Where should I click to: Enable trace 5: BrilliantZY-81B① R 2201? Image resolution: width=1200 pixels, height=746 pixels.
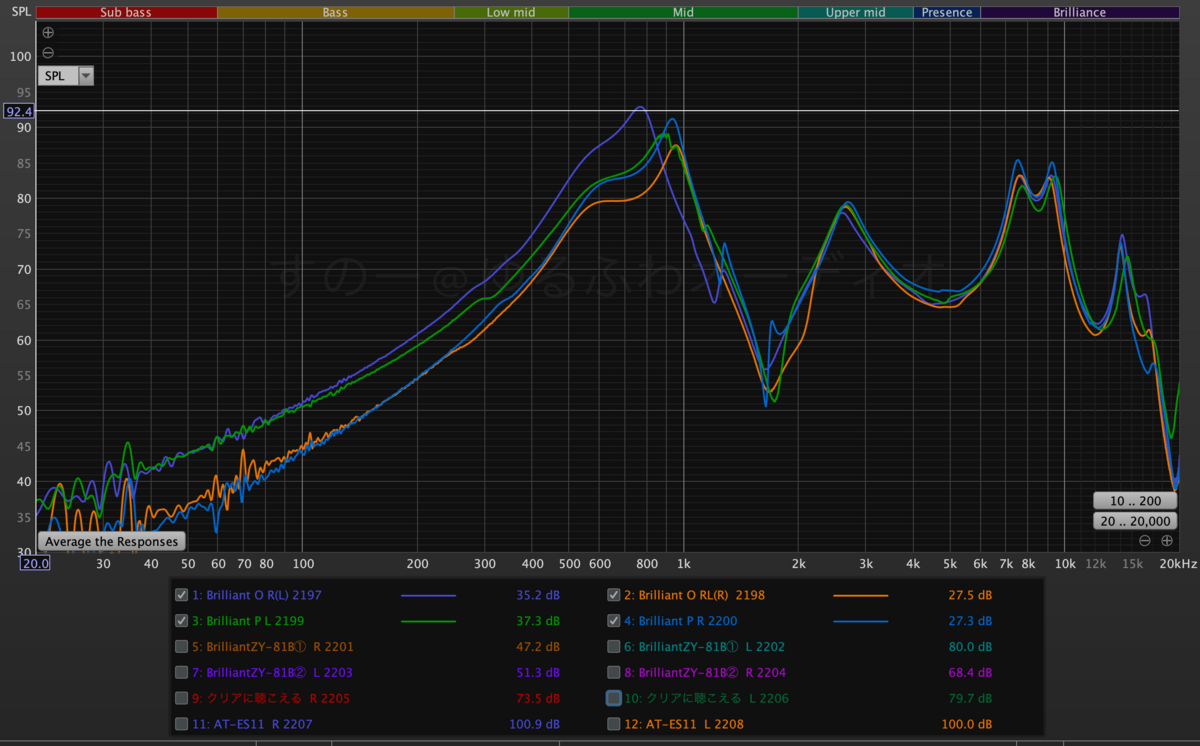[181, 646]
